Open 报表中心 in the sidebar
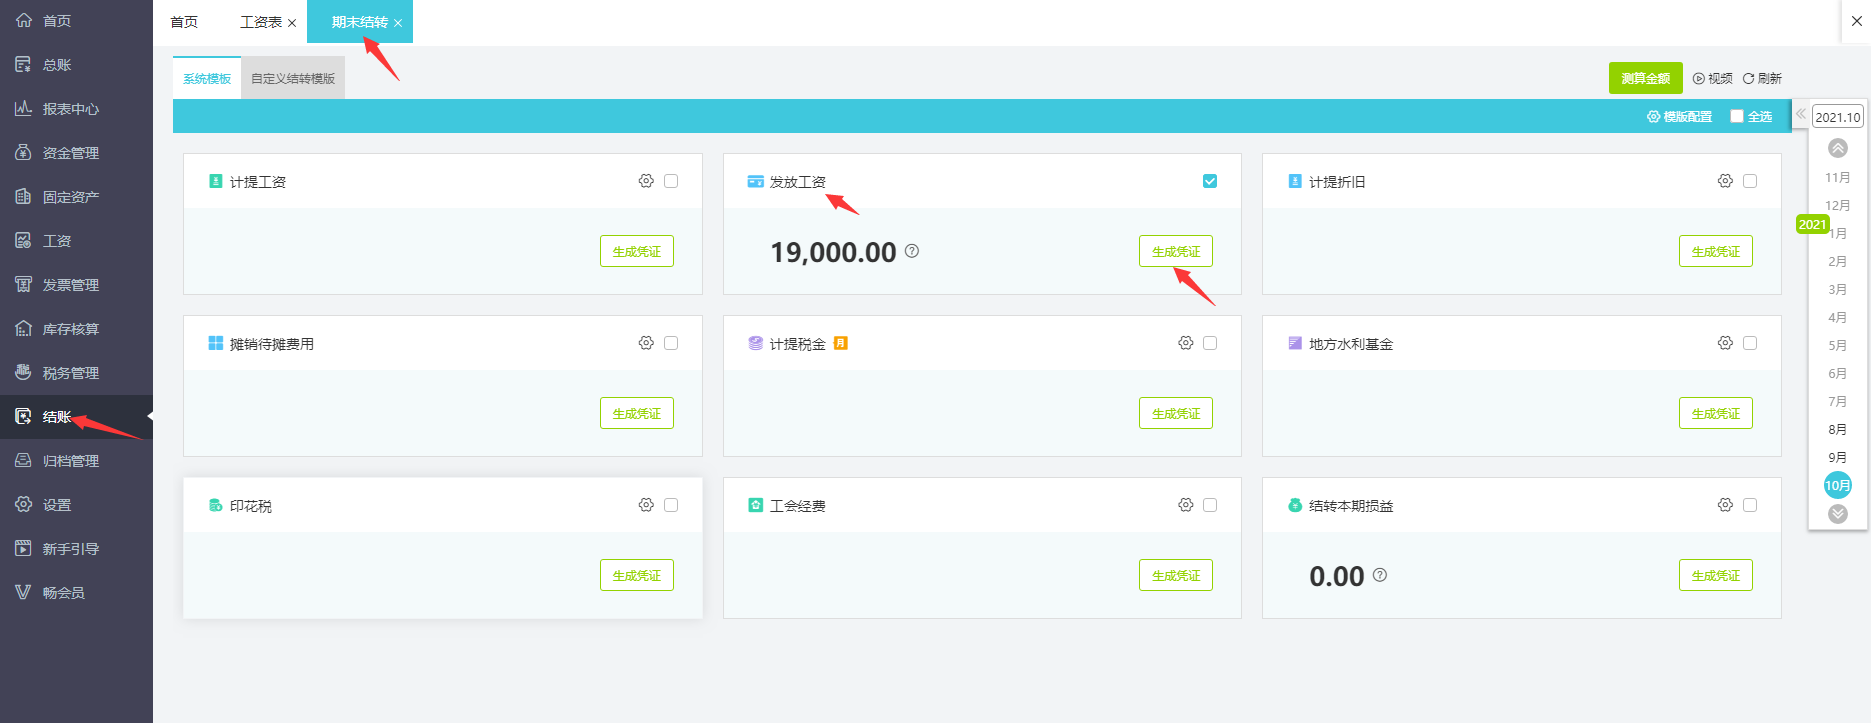 (70, 109)
